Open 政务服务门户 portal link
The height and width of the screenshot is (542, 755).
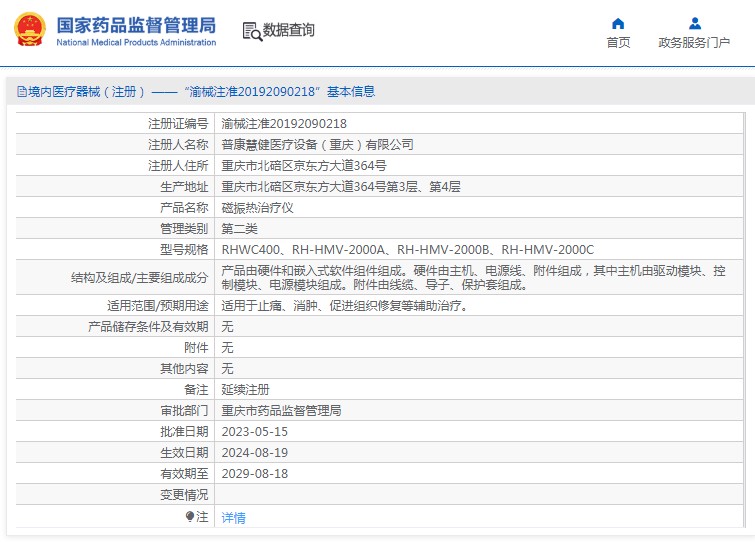click(x=694, y=43)
